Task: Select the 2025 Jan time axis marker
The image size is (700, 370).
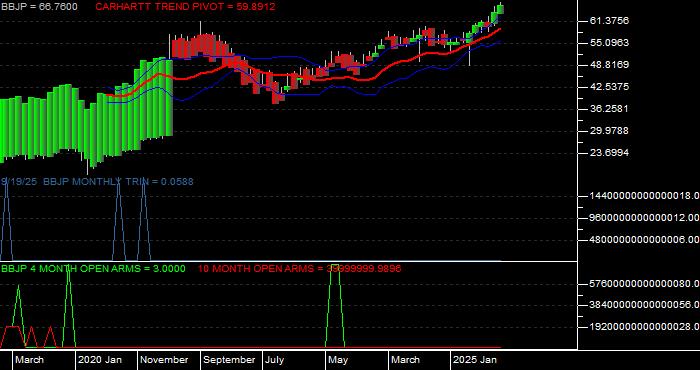Action: click(475, 360)
